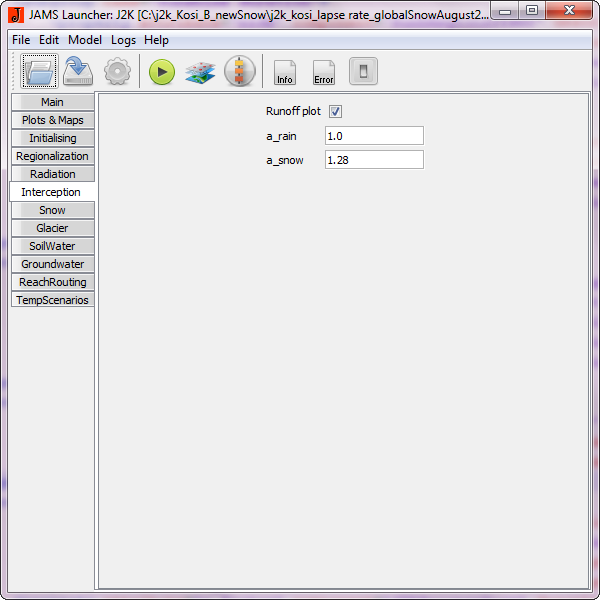Select the Plots & Maps tab

coord(52,120)
